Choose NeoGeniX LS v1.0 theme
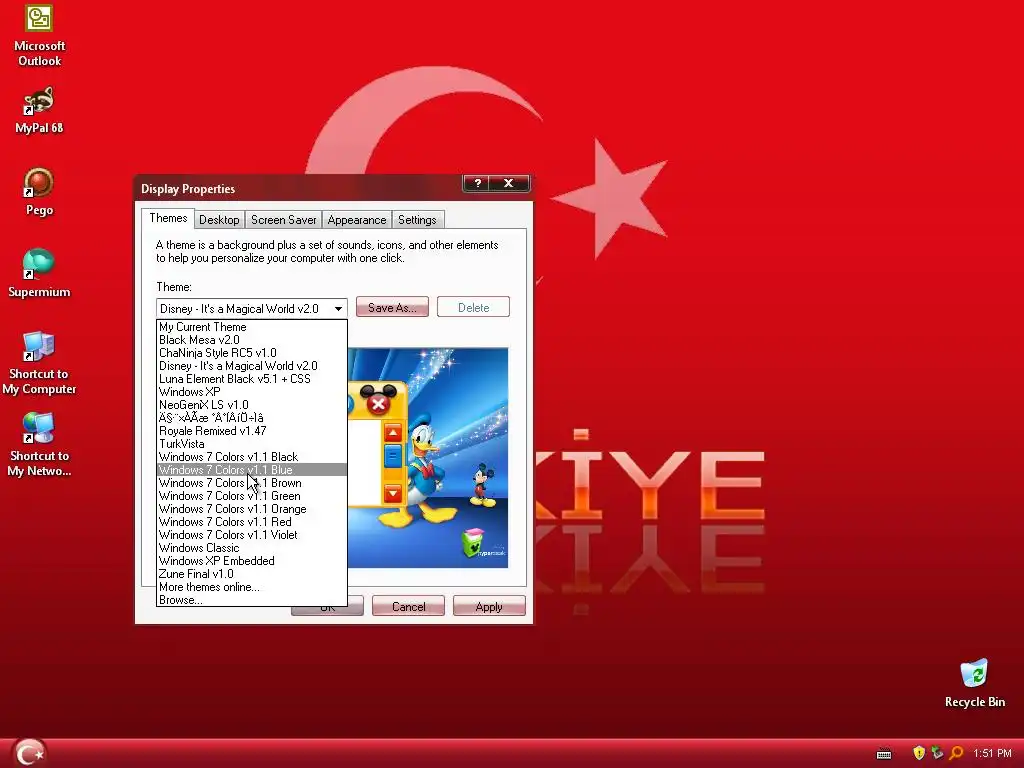1024x768 pixels. point(251,405)
